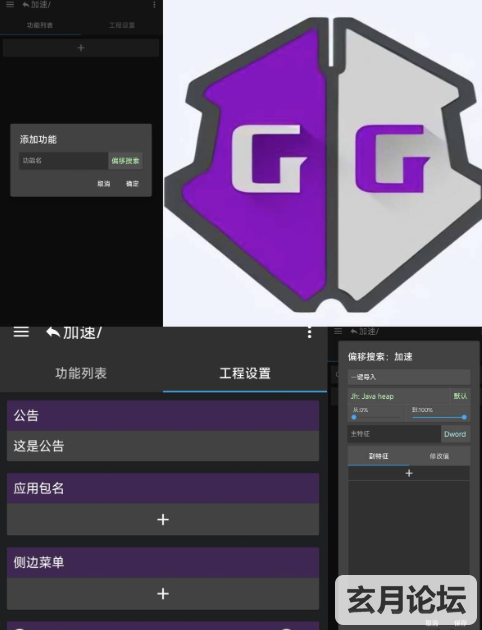
Task: Confirm the 添加功能 dialog with 确定
Action: tap(132, 184)
